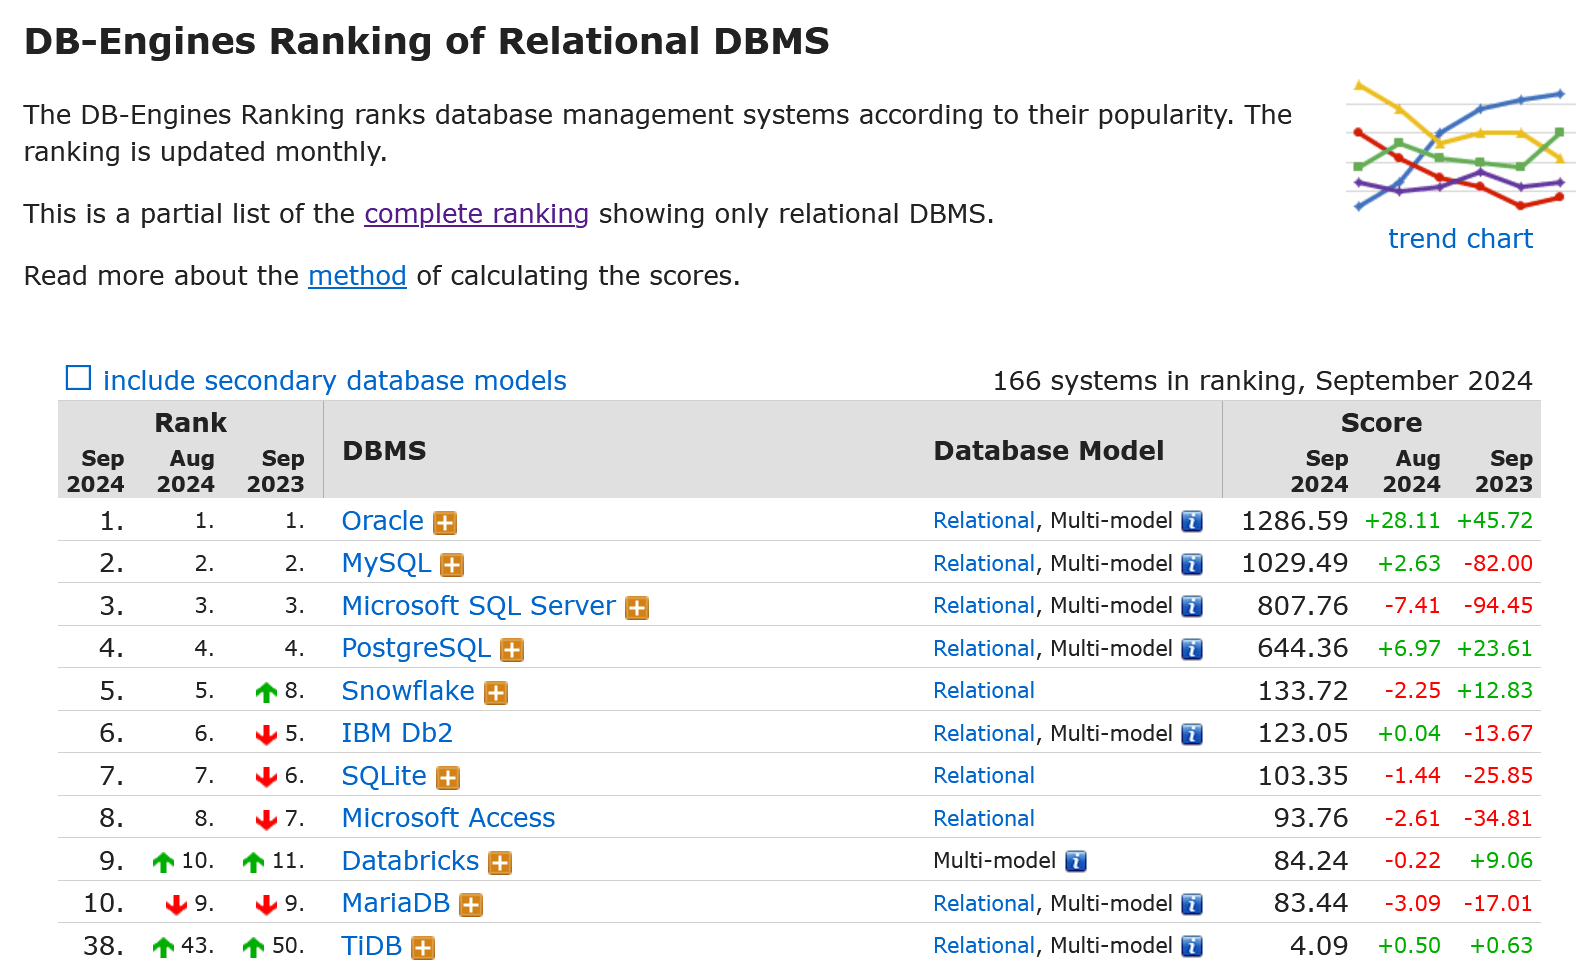Click the info icon in TiDB's row
The height and width of the screenshot is (965, 1580).
pos(1191,946)
